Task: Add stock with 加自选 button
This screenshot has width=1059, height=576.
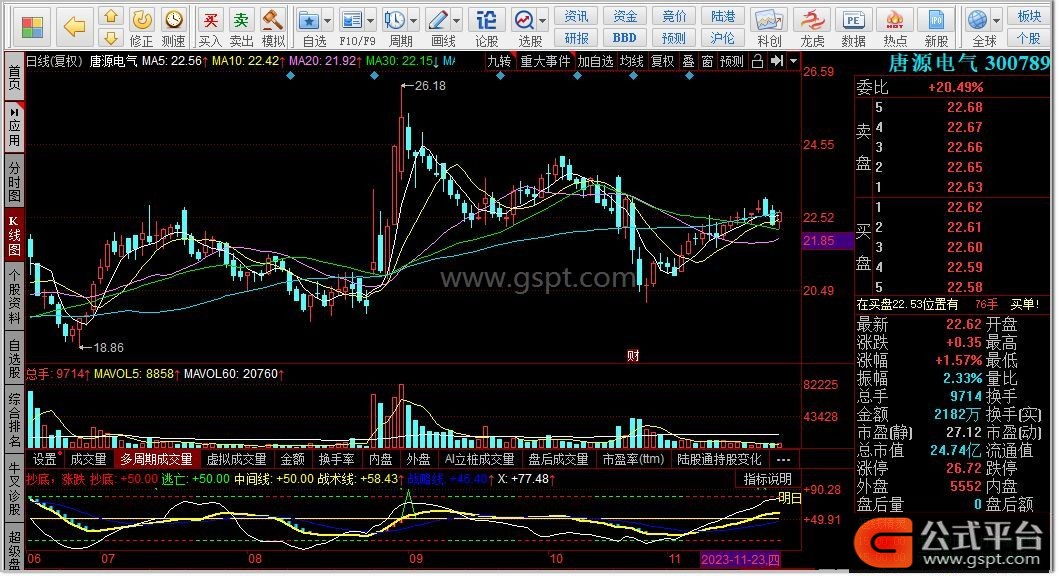Action: (596, 61)
